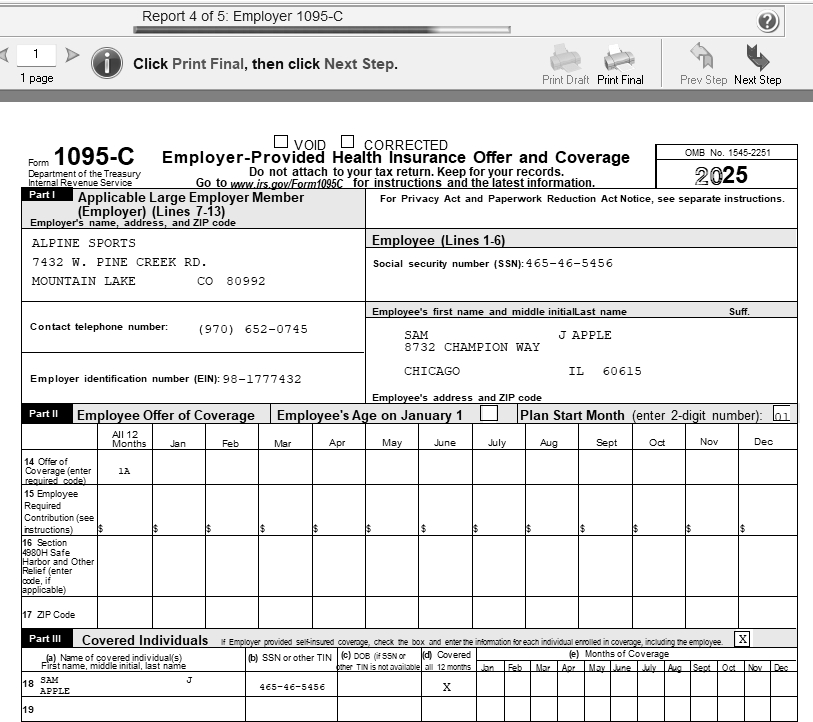813x722 pixels.
Task: Select the All 12 Months 1A code cell
Action: pos(124,469)
